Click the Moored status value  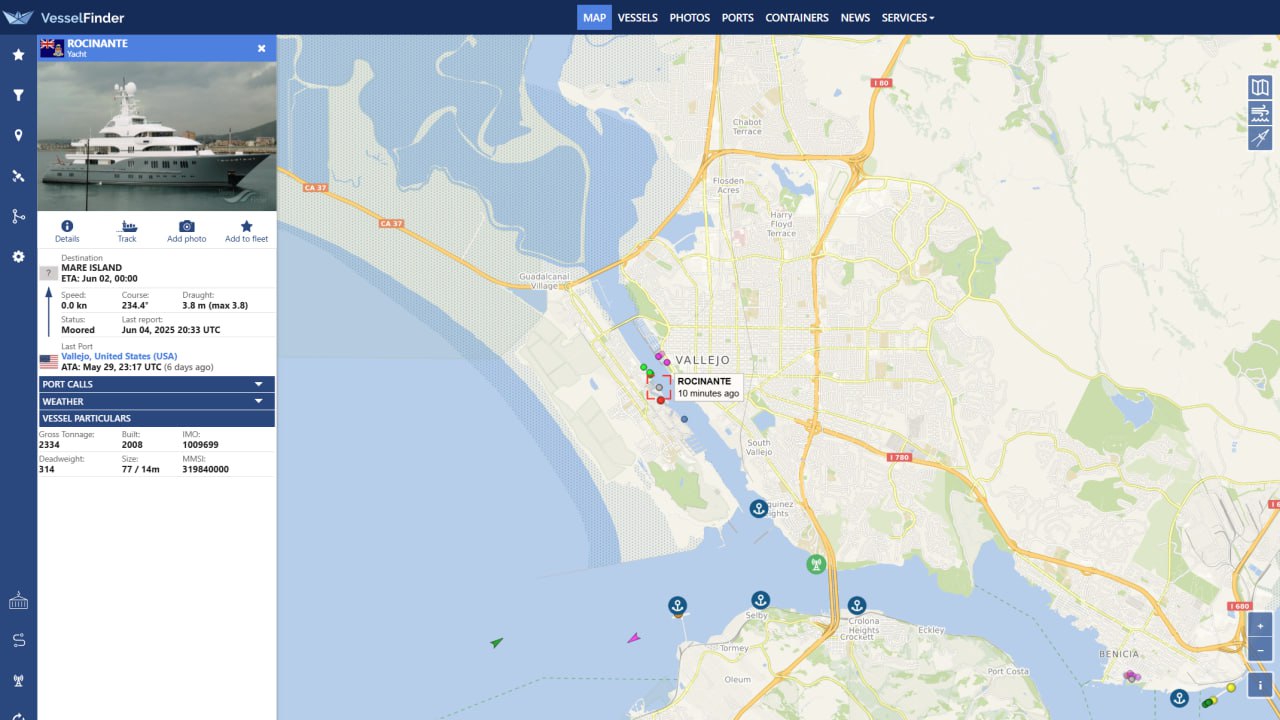(x=78, y=330)
